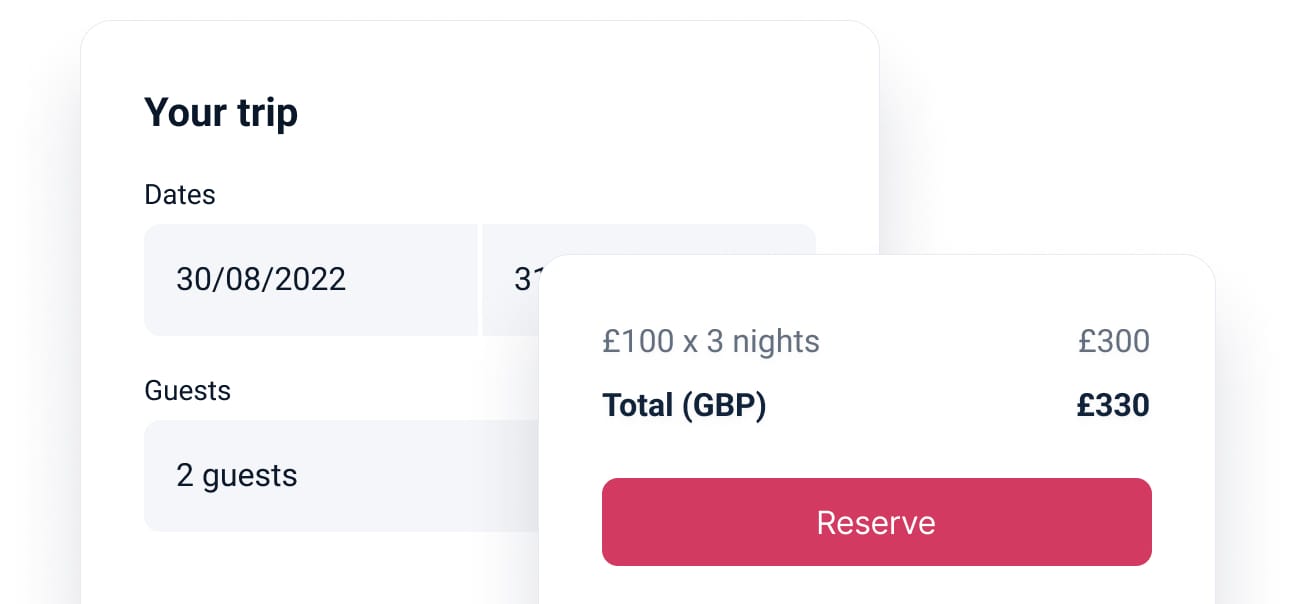
Task: Select the check-in date field showing 30/08/2022
Action: [310, 280]
